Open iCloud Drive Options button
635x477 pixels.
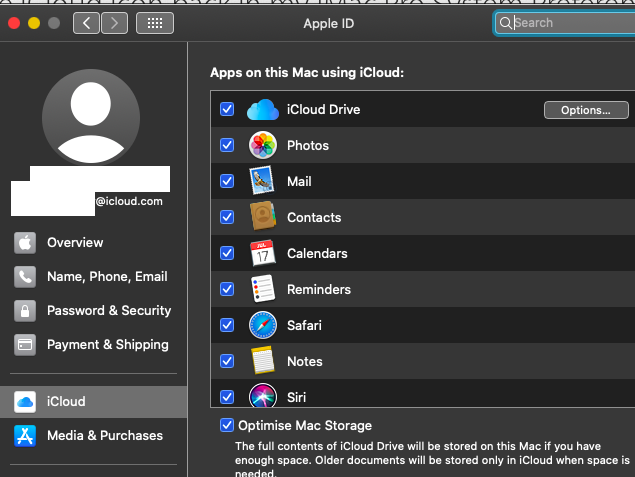click(x=586, y=110)
